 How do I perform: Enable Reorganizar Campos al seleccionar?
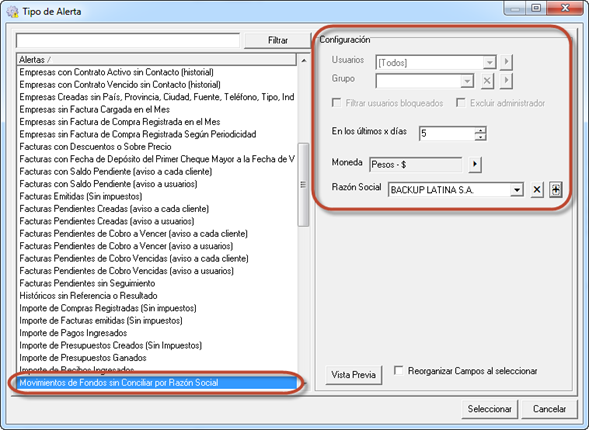point(399,371)
